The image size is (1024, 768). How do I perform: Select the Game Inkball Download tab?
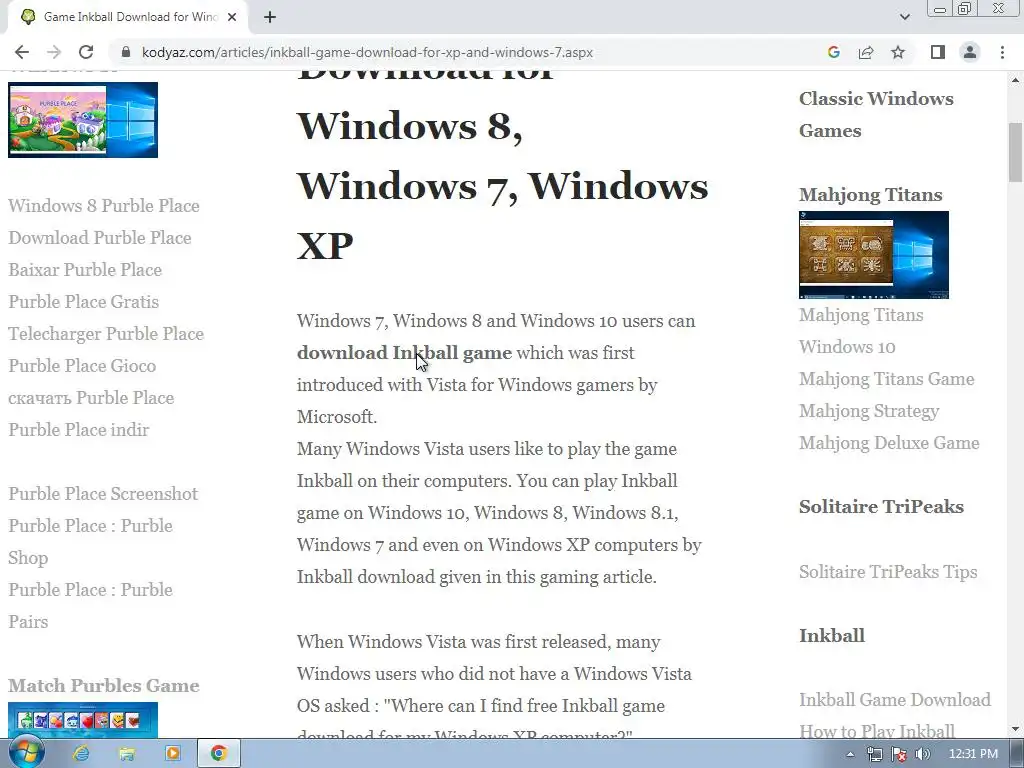[129, 17]
